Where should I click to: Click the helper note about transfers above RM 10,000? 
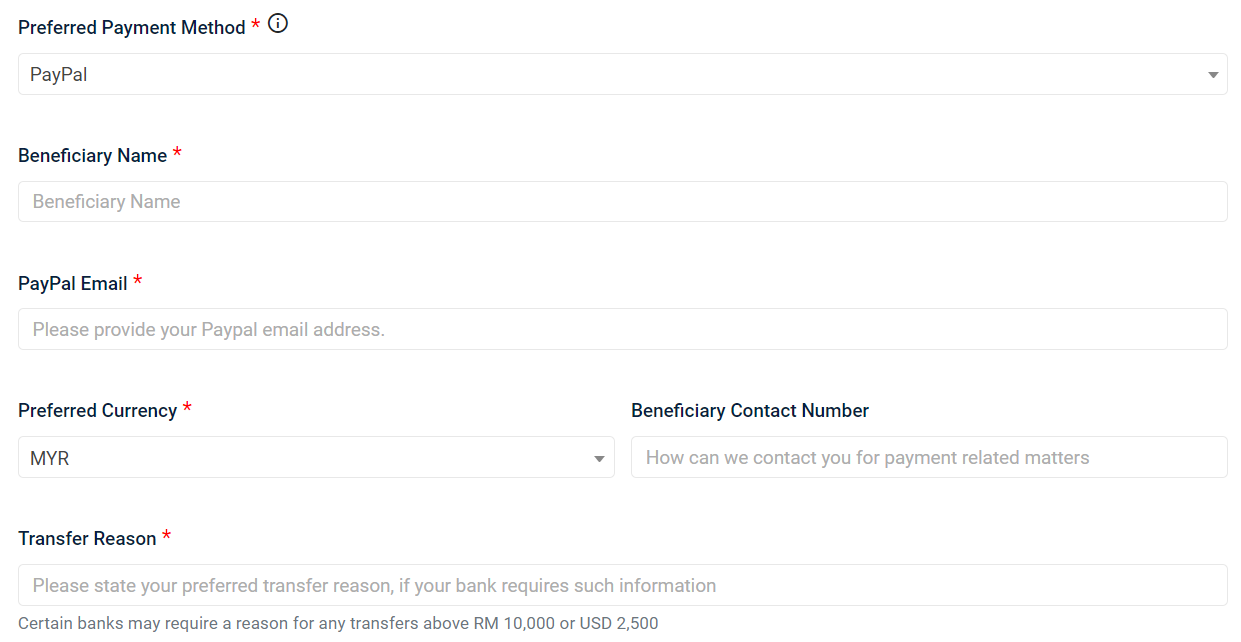tap(338, 623)
